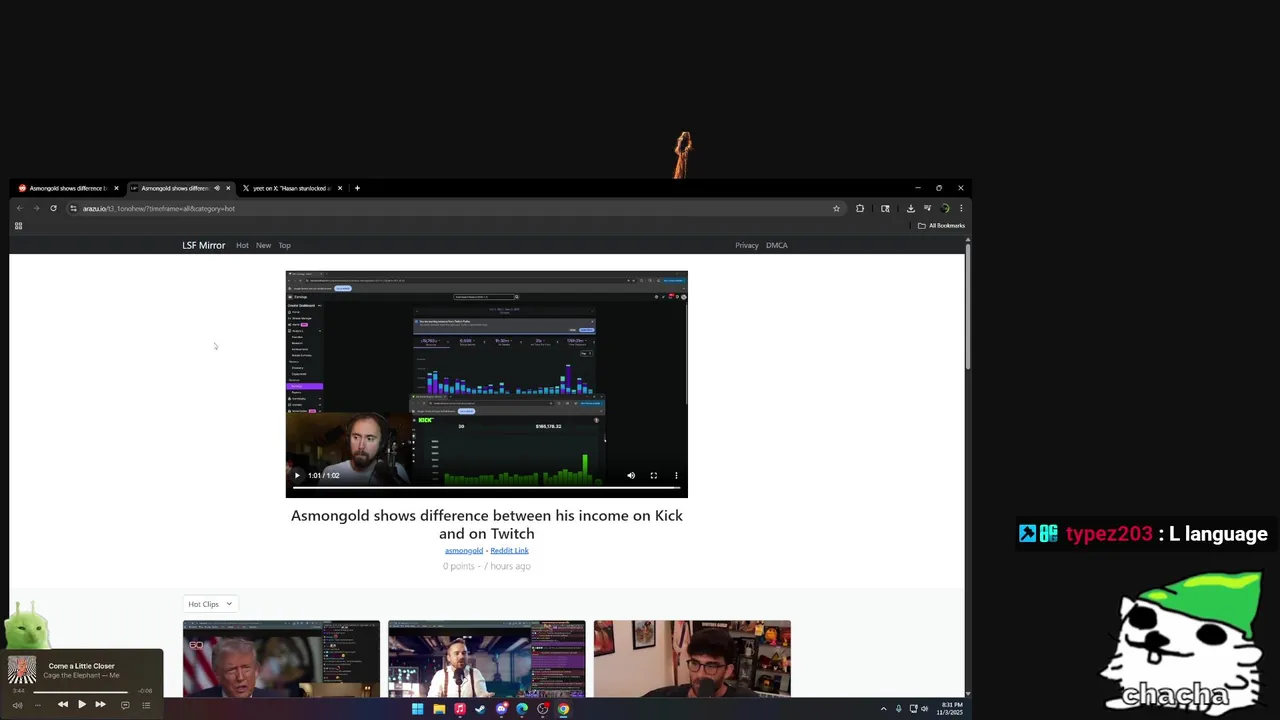1280x720 pixels.
Task: Open File Explorer from taskbar
Action: click(x=439, y=709)
